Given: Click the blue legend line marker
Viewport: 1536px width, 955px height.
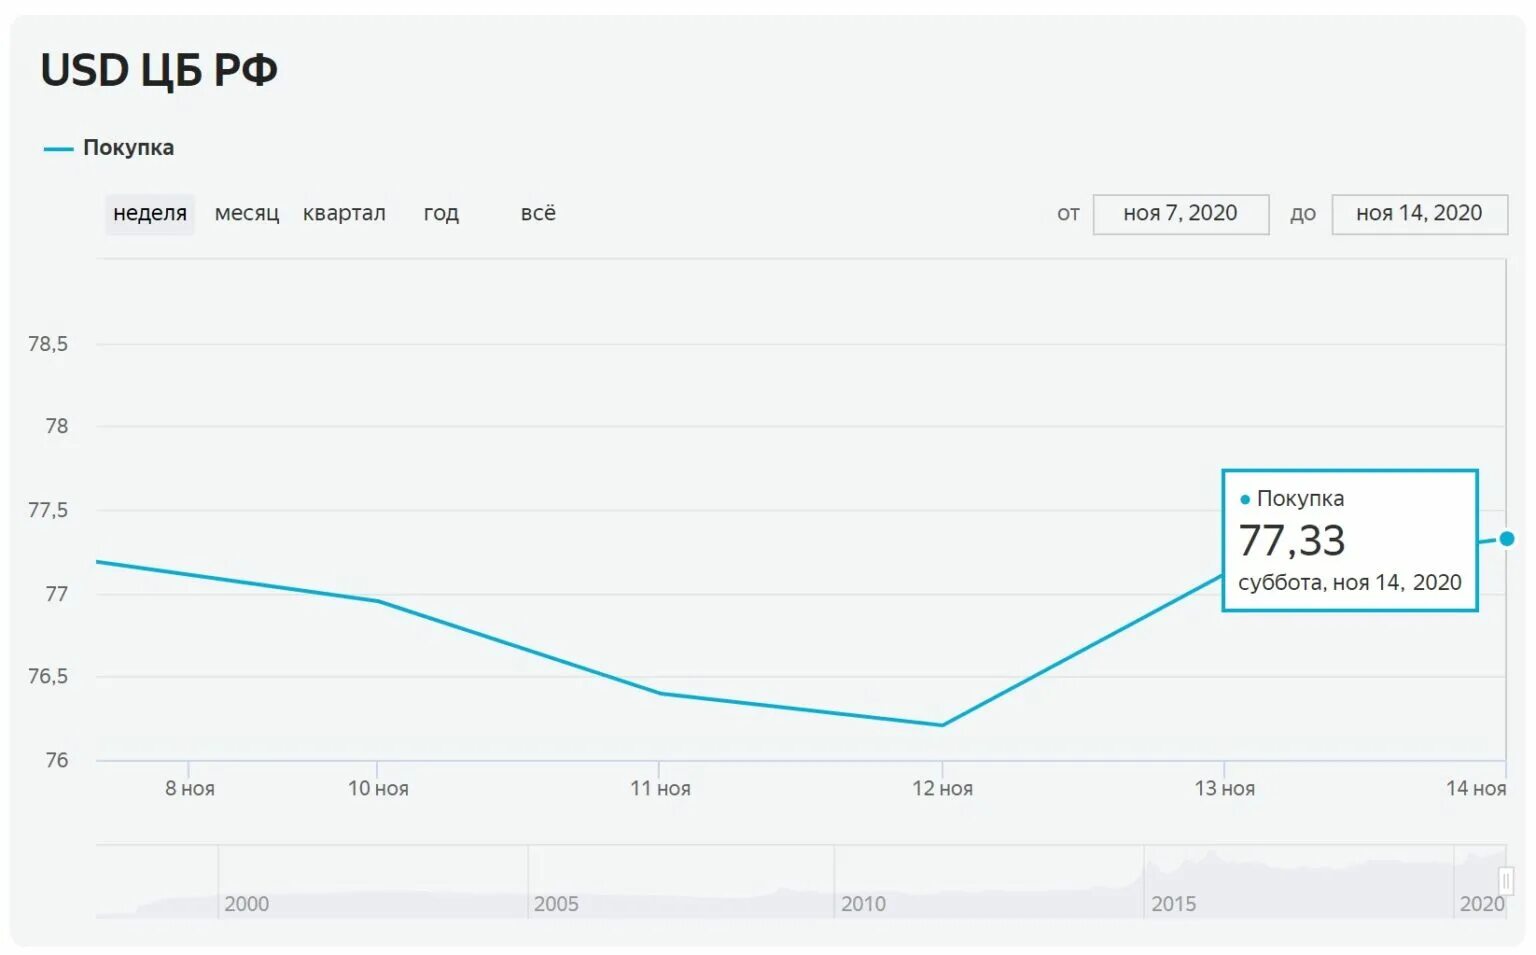Looking at the screenshot, I should point(58,149).
